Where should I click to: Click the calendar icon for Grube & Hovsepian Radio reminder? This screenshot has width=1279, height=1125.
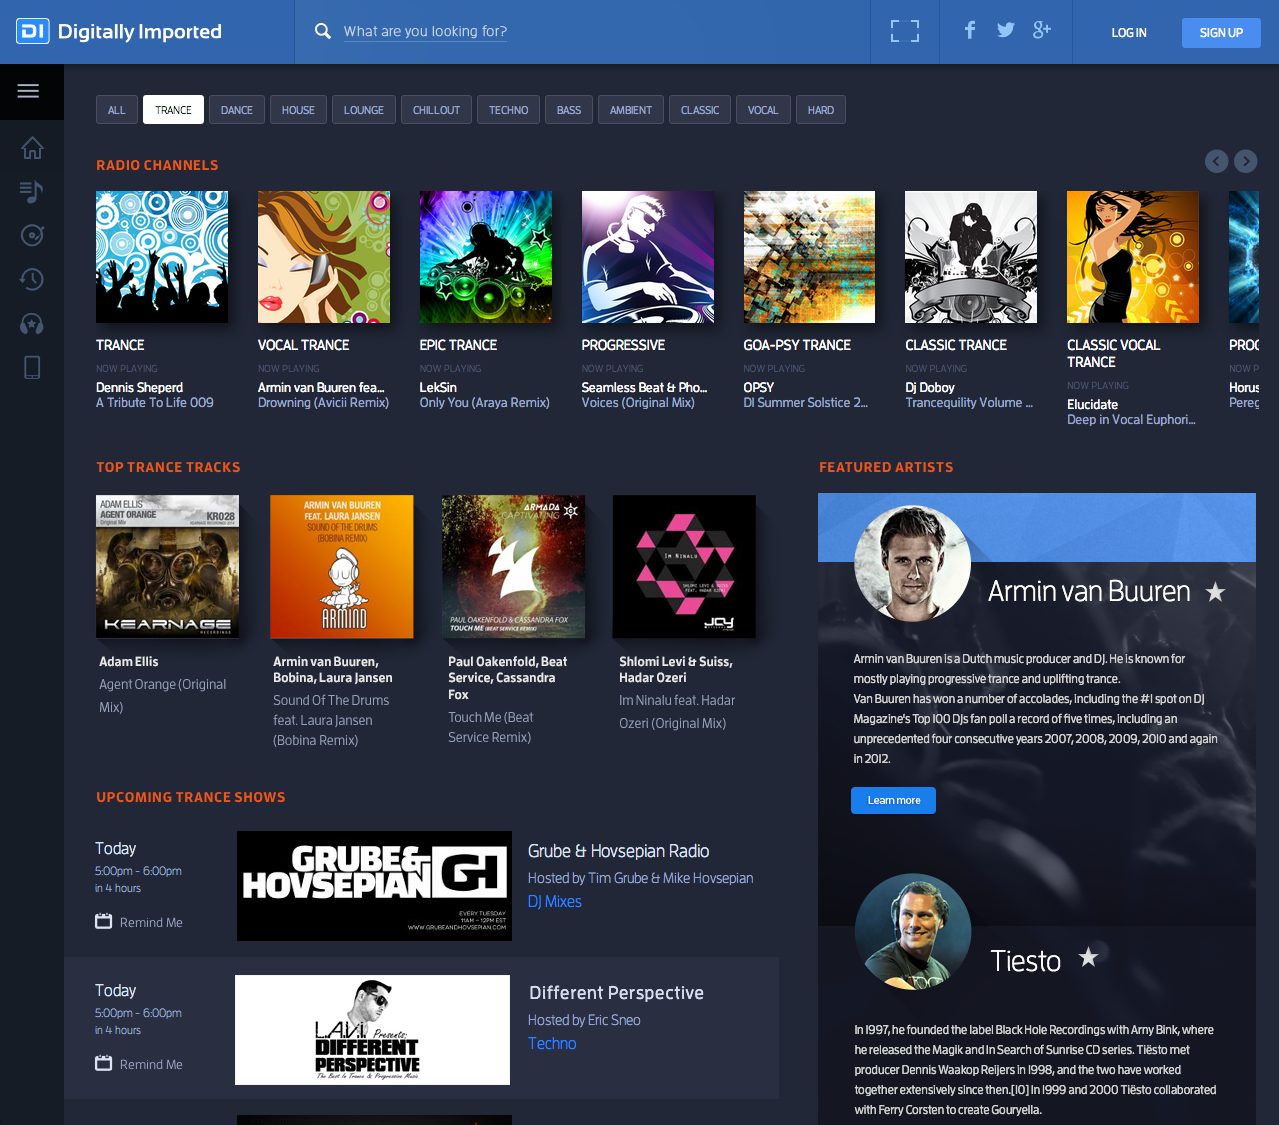coord(104,921)
